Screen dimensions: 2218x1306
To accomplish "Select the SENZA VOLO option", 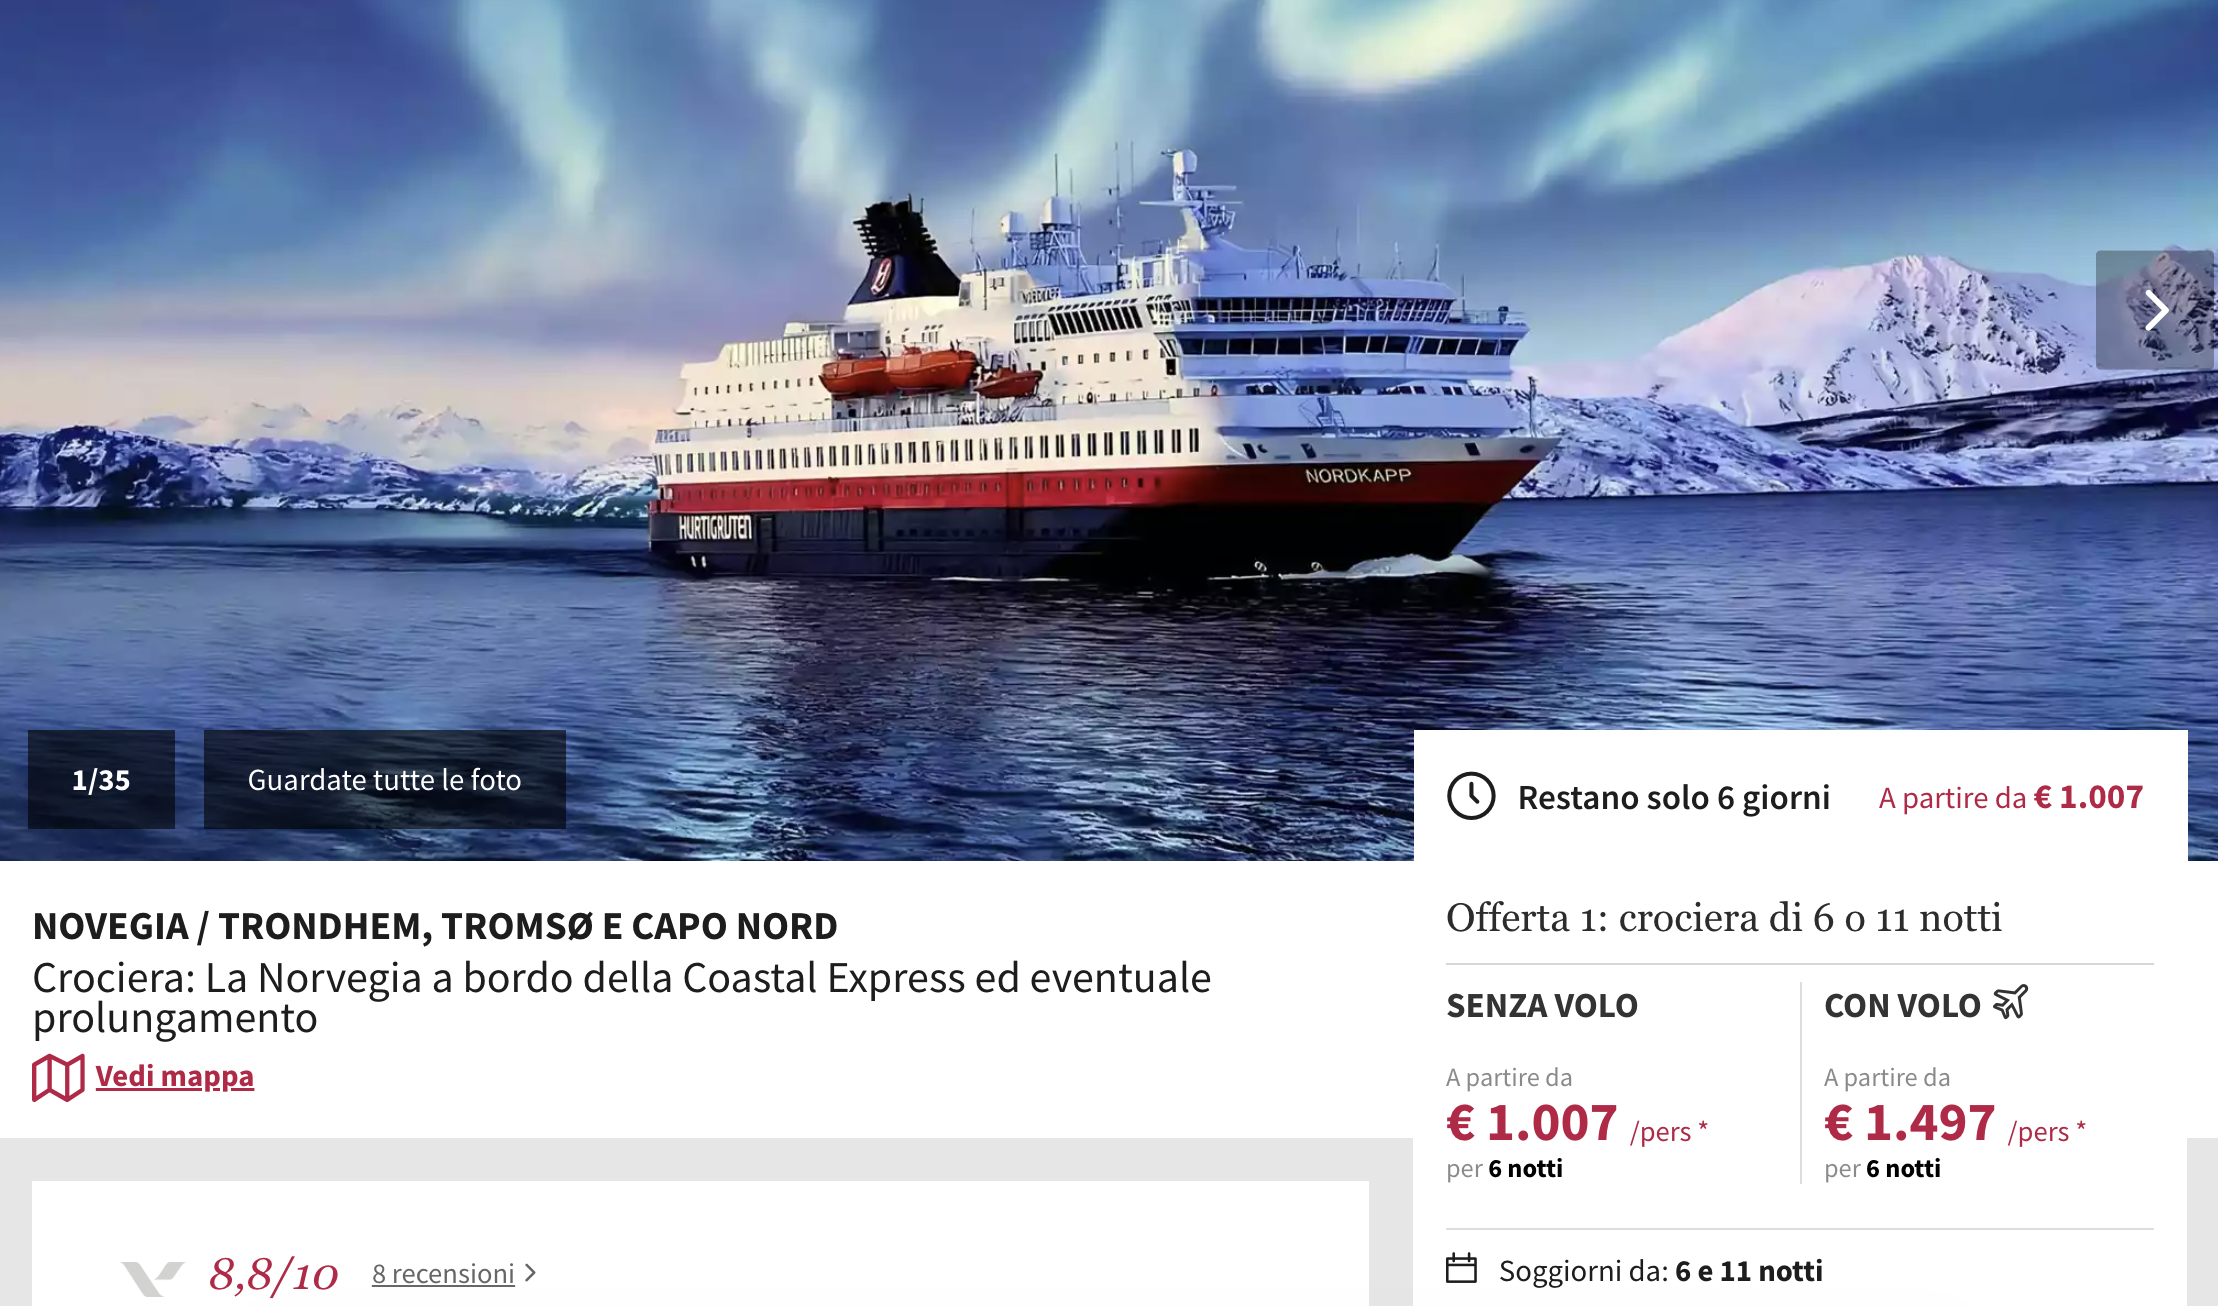I will pos(1542,1005).
